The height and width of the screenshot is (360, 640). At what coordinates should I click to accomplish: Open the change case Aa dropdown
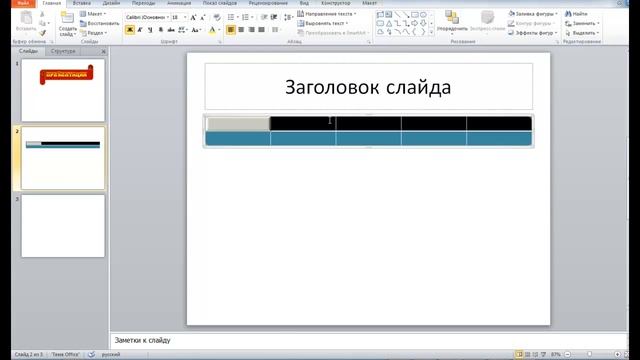[196, 30]
